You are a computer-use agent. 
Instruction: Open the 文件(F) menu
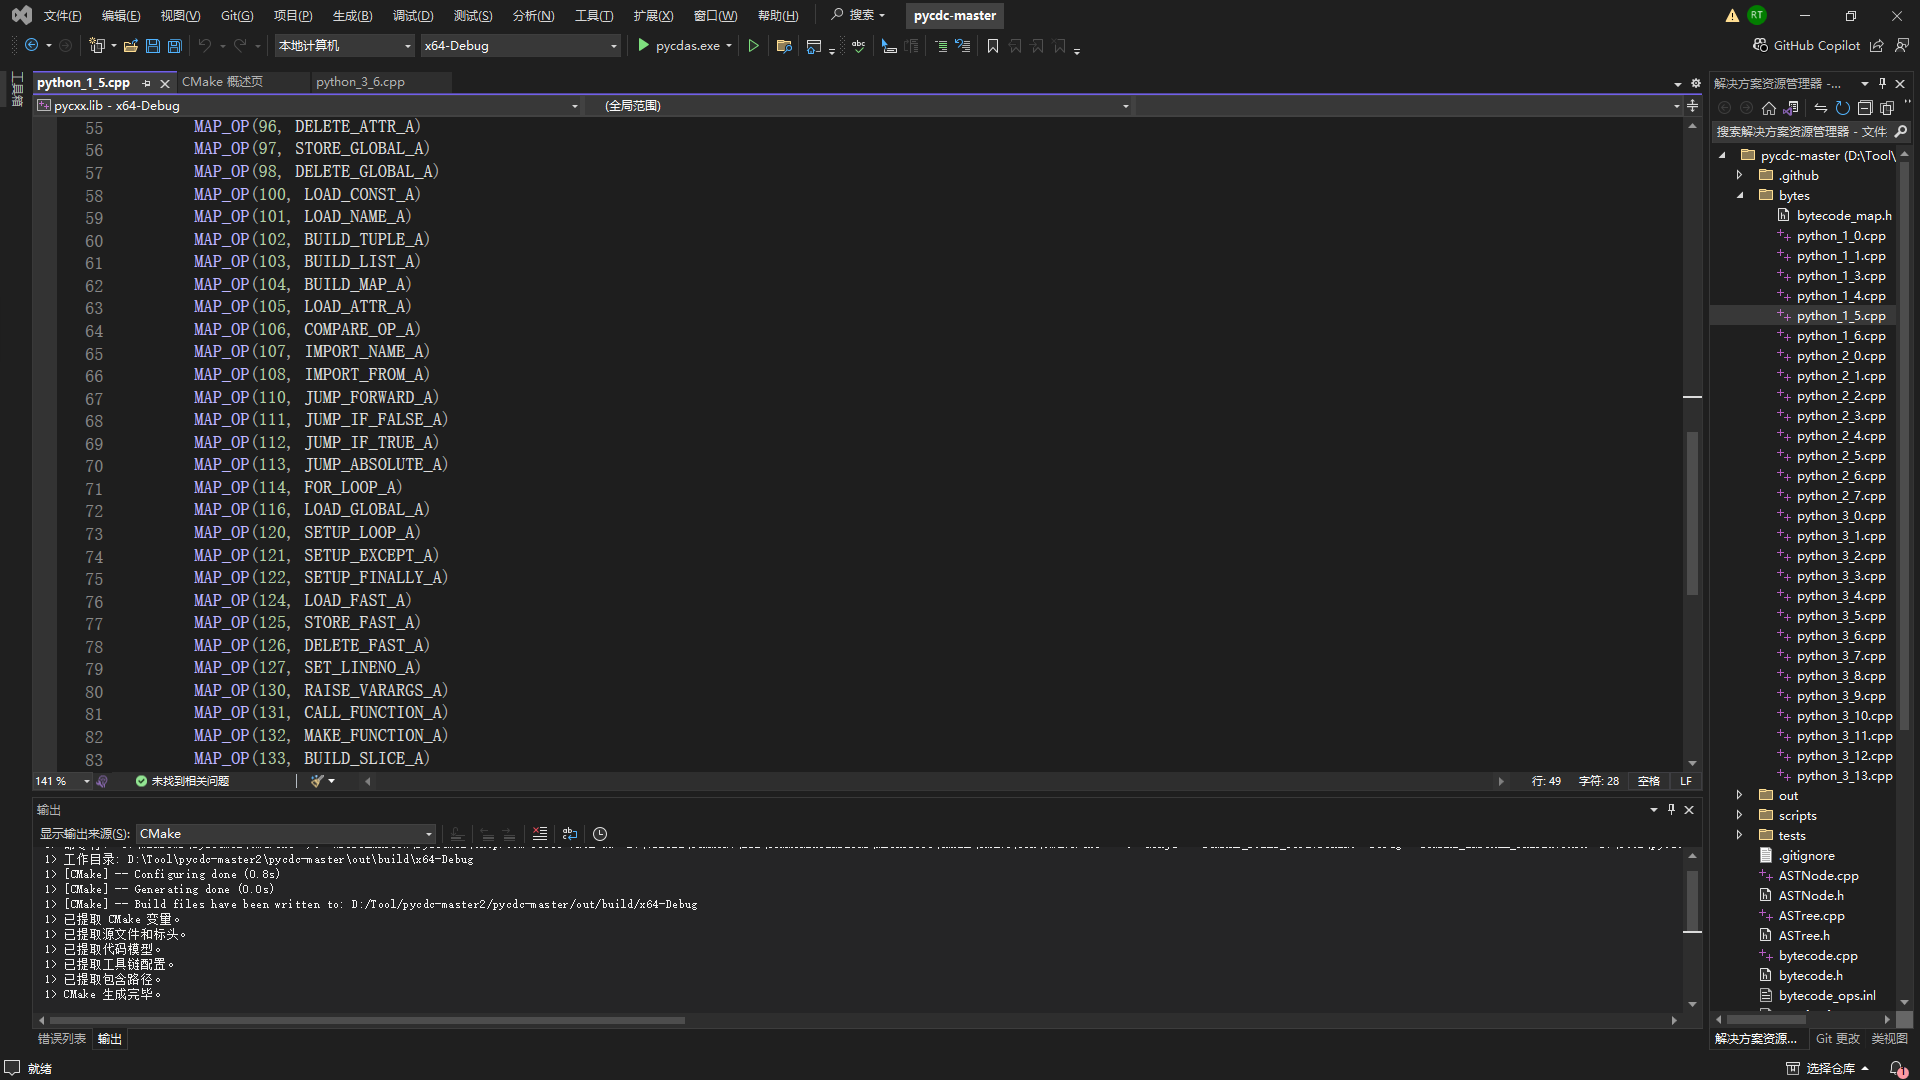coord(62,16)
